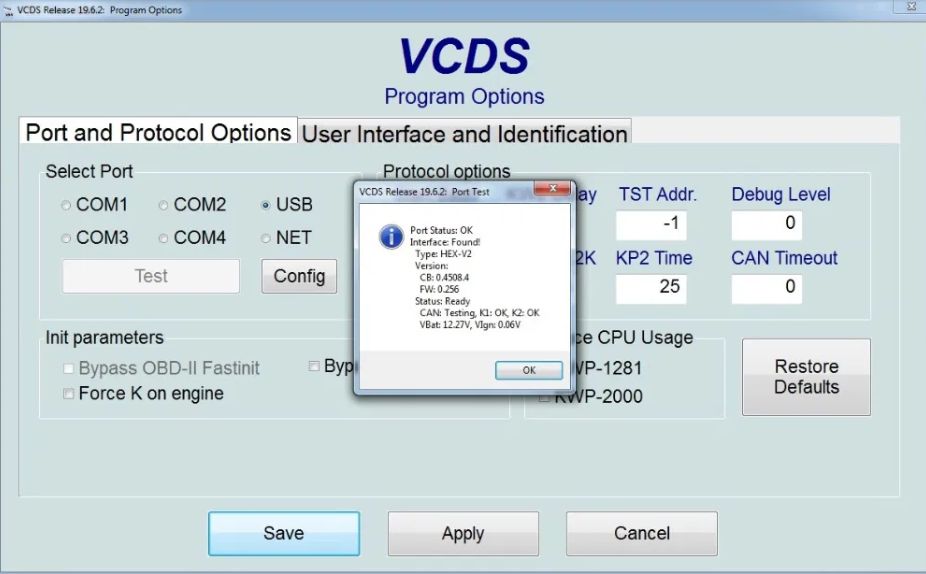Apply the program options
The width and height of the screenshot is (926, 574).
(463, 533)
